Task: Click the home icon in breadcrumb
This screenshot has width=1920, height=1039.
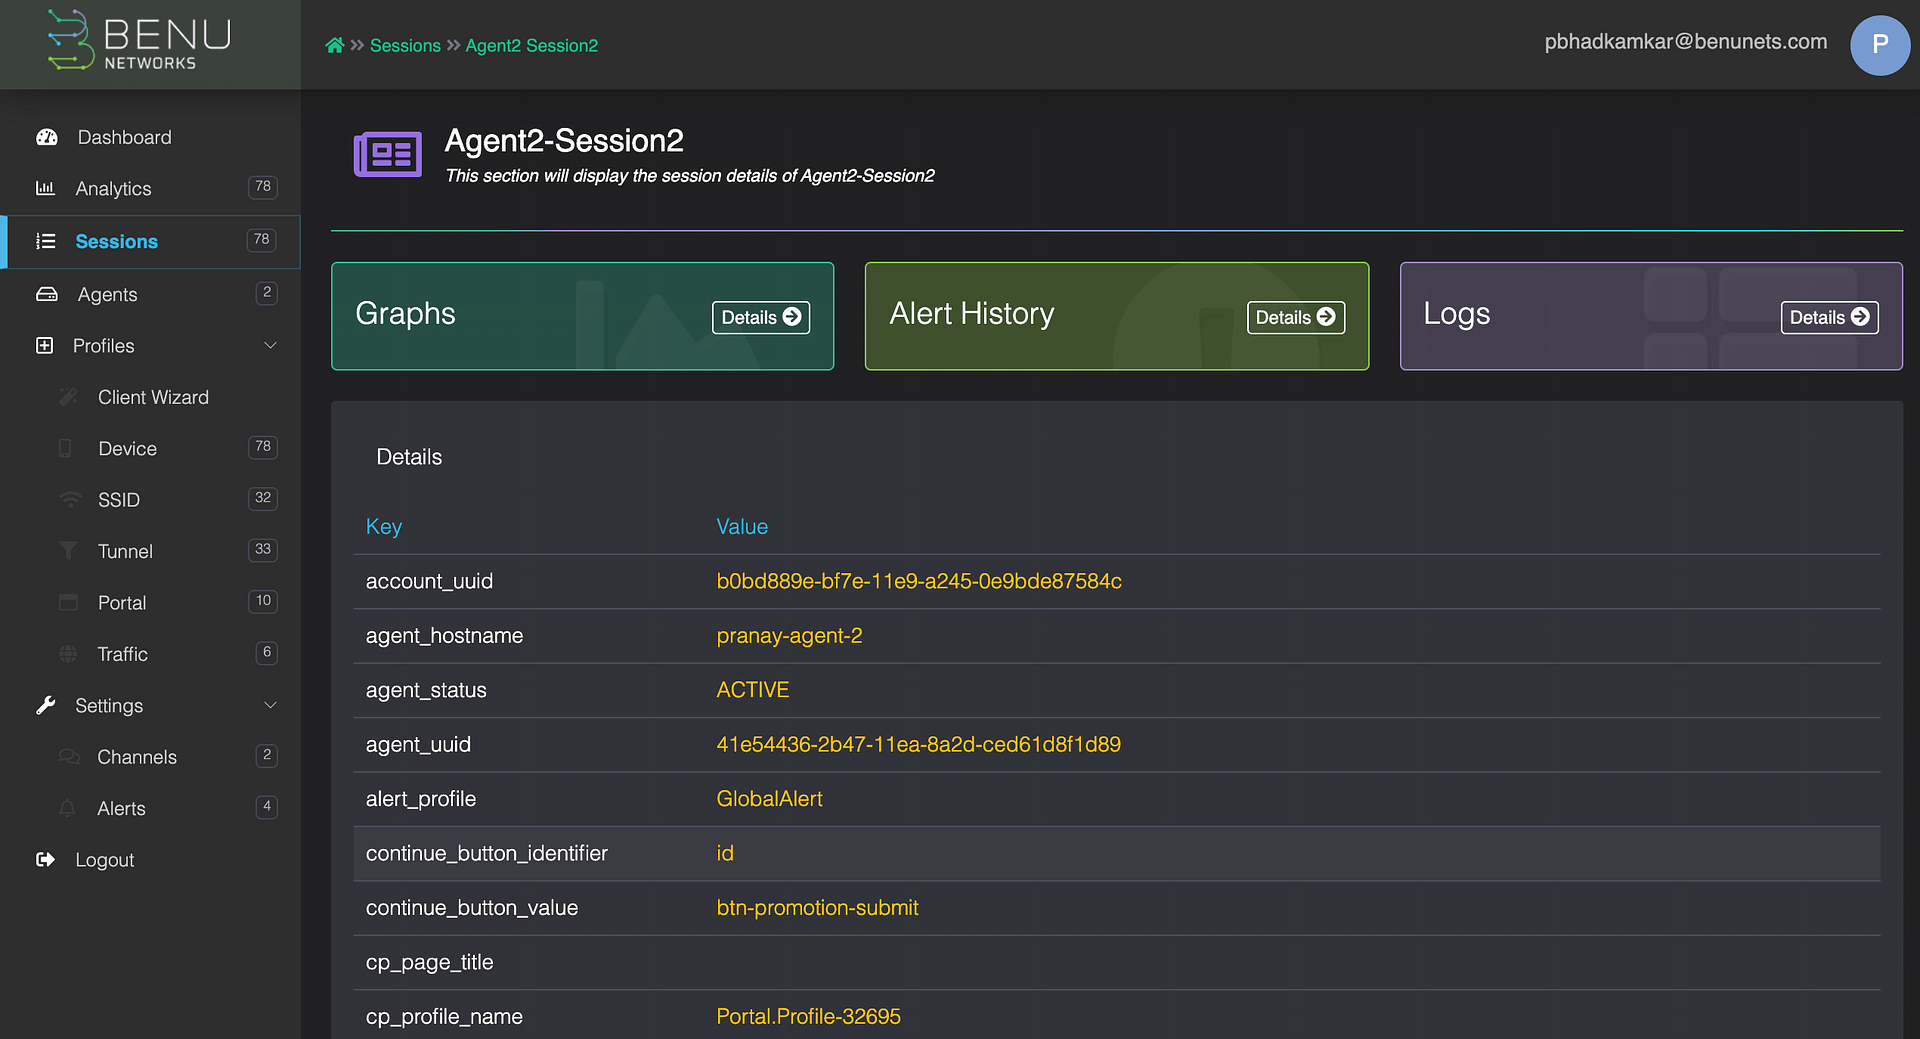Action: pyautogui.click(x=334, y=45)
